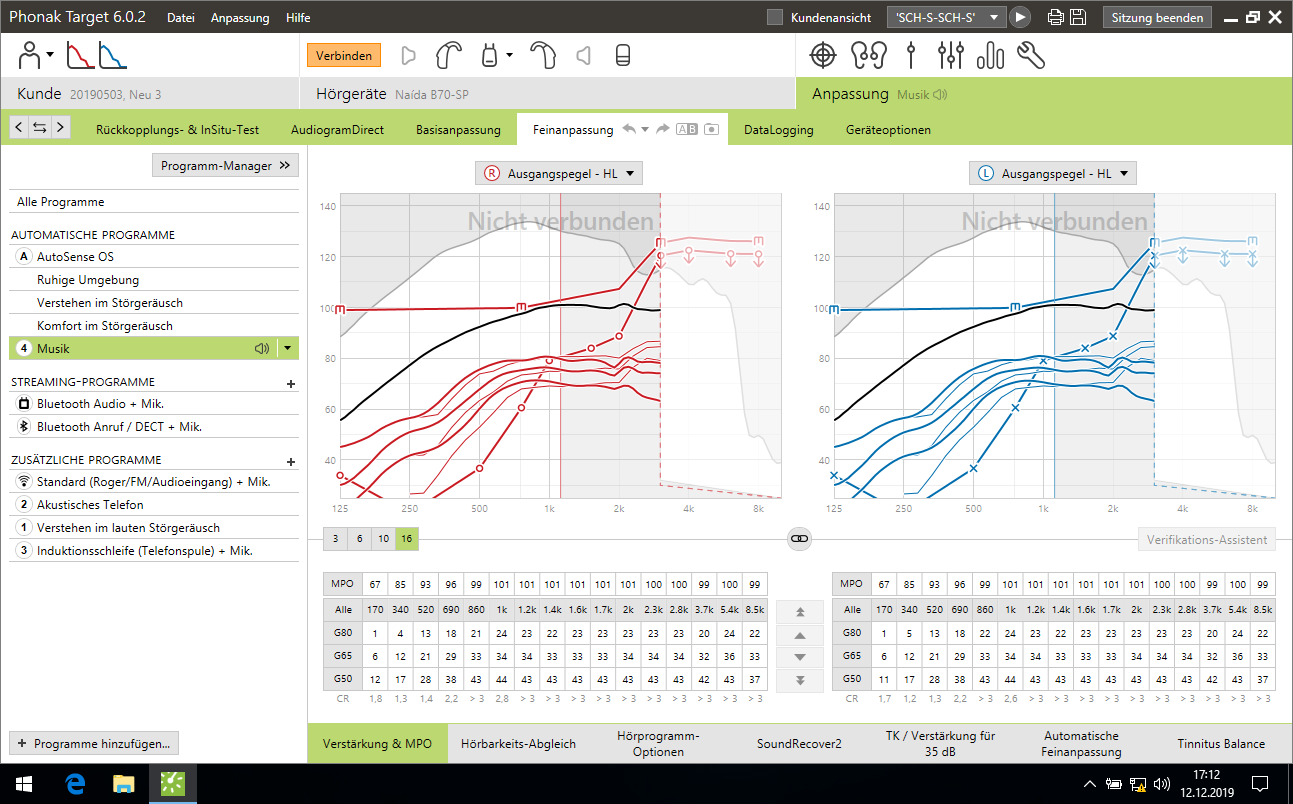Image resolution: width=1293 pixels, height=804 pixels.
Task: Open left Ausgangspegel - HL dropdown
Action: point(1053,173)
